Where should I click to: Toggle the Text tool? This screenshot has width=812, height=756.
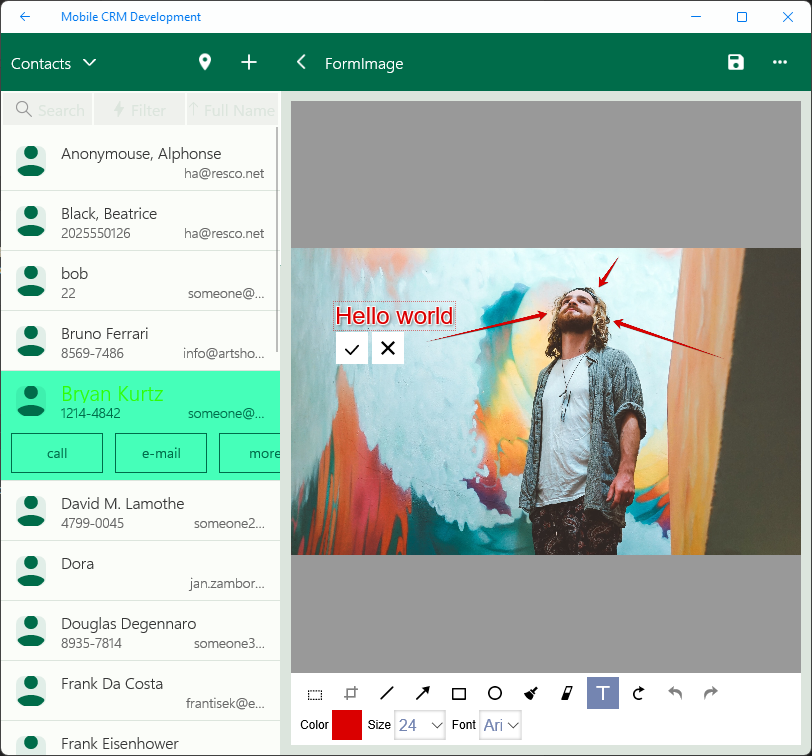pyautogui.click(x=603, y=693)
